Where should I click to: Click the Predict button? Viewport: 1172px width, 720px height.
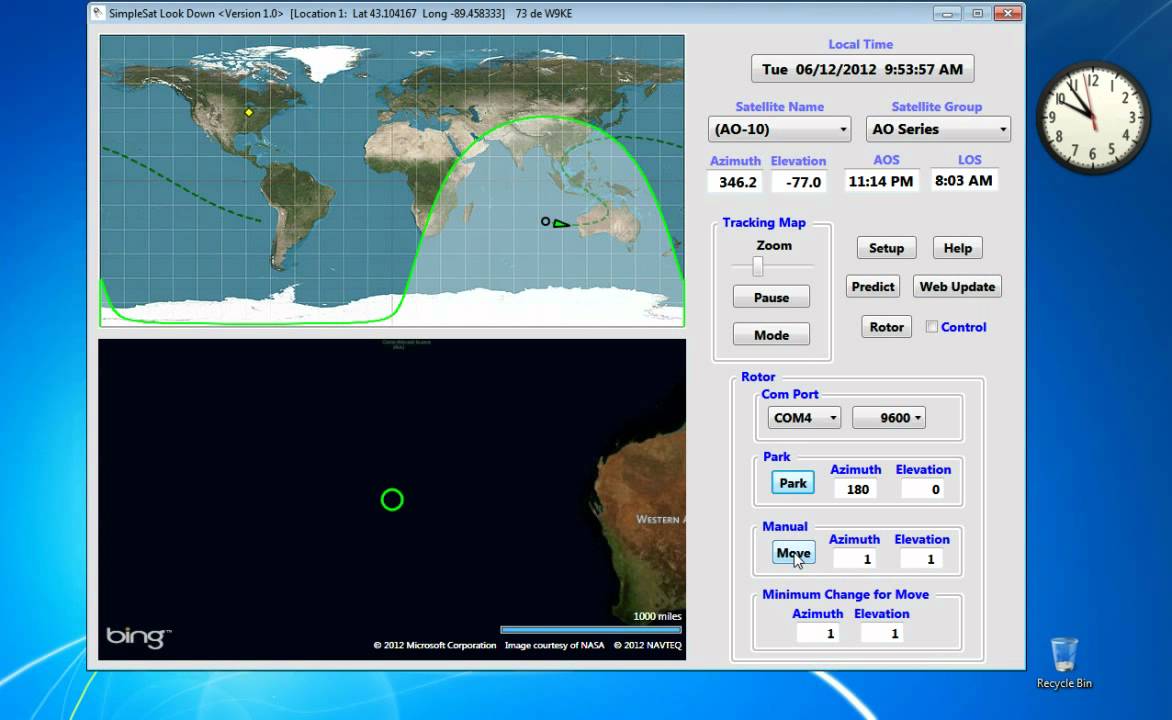872,286
